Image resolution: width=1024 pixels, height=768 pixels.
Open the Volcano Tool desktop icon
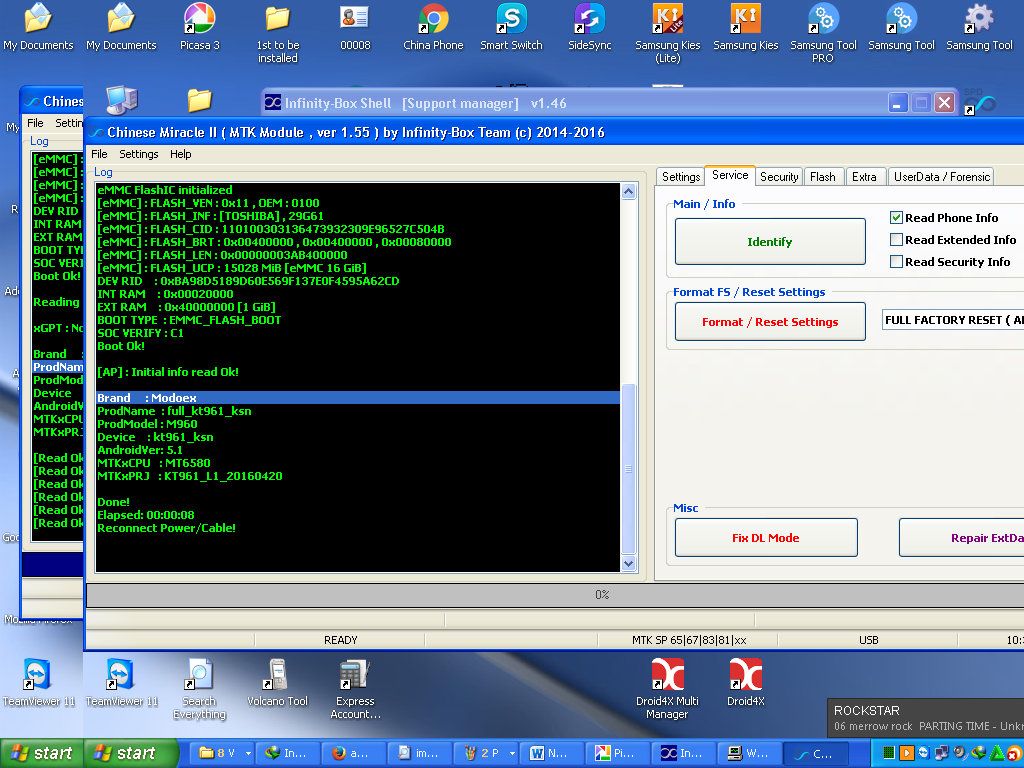(x=277, y=676)
